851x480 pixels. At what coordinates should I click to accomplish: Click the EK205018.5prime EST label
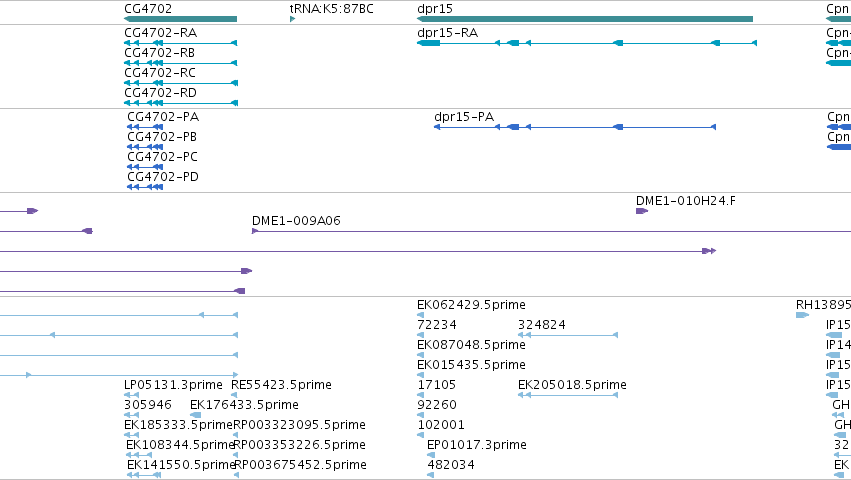(572, 385)
